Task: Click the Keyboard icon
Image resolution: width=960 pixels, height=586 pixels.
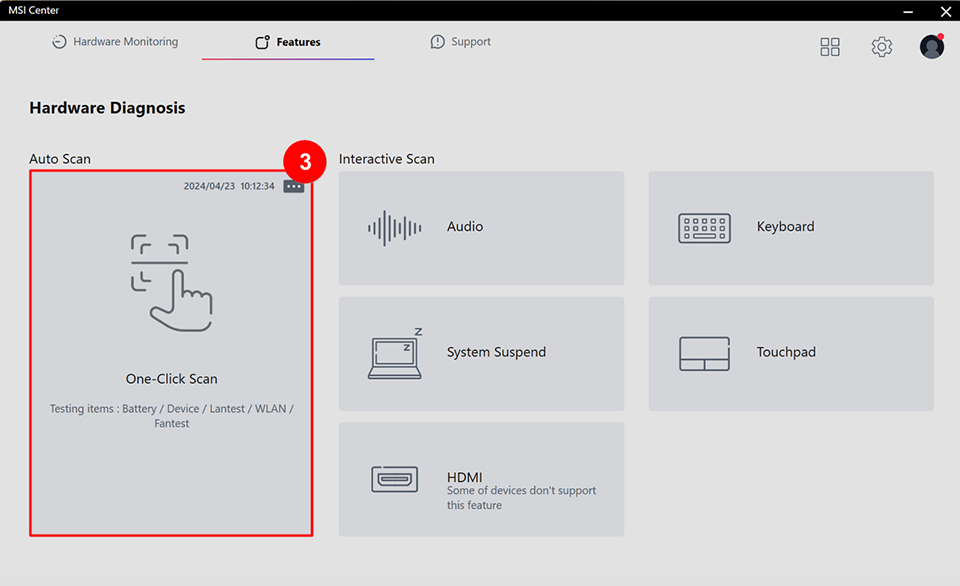Action: pyautogui.click(x=704, y=228)
